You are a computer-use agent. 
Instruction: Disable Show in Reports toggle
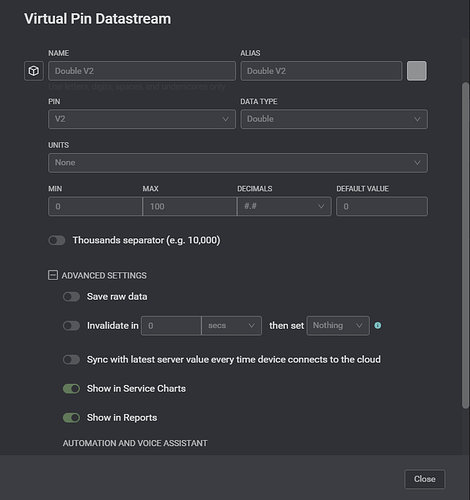(x=71, y=418)
